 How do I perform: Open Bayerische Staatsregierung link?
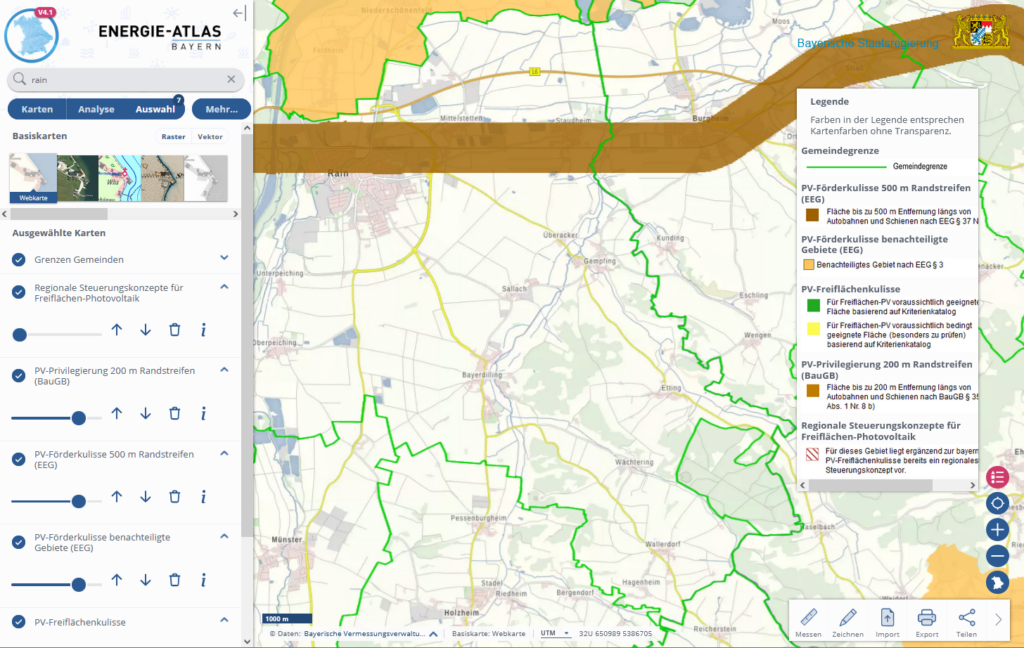(x=867, y=43)
